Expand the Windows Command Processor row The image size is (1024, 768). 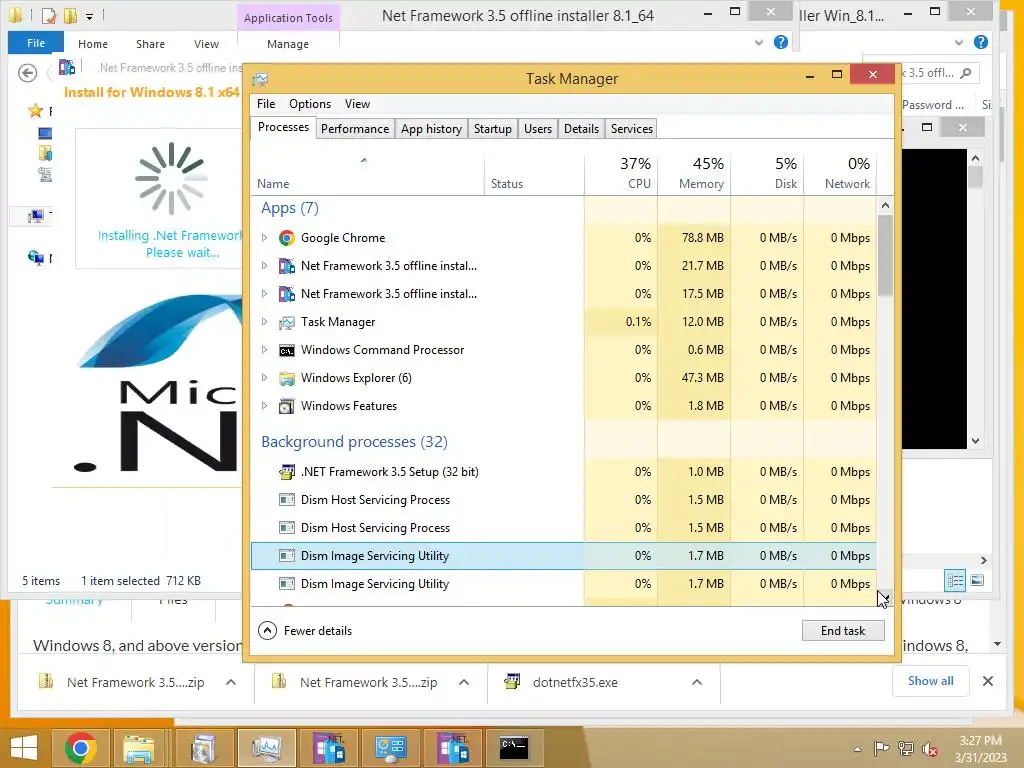coord(264,350)
